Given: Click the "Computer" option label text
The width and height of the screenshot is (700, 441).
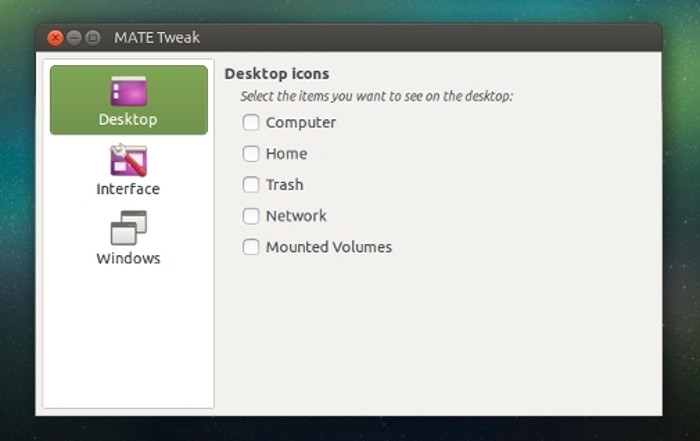Looking at the screenshot, I should [x=301, y=123].
